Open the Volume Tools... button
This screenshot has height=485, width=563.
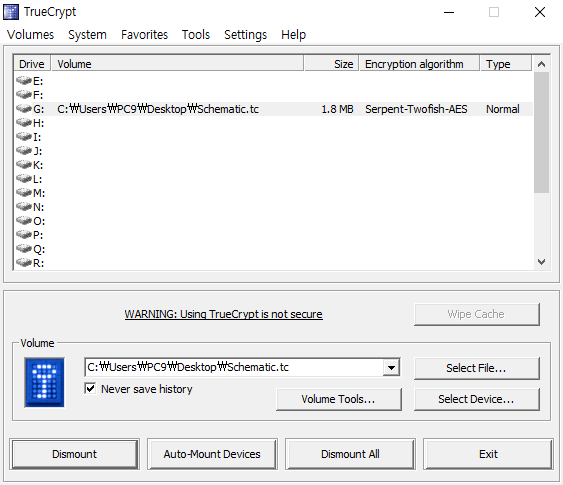coord(339,399)
